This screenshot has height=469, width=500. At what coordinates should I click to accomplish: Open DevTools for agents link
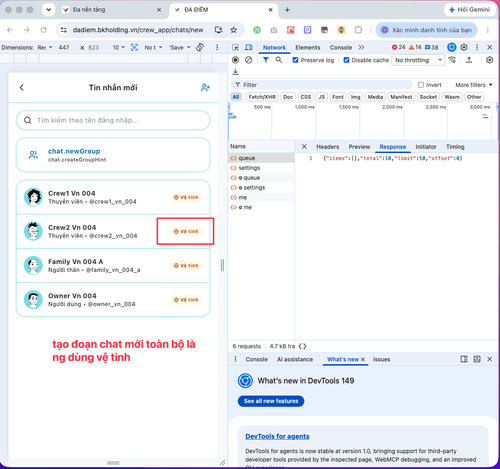click(x=277, y=436)
